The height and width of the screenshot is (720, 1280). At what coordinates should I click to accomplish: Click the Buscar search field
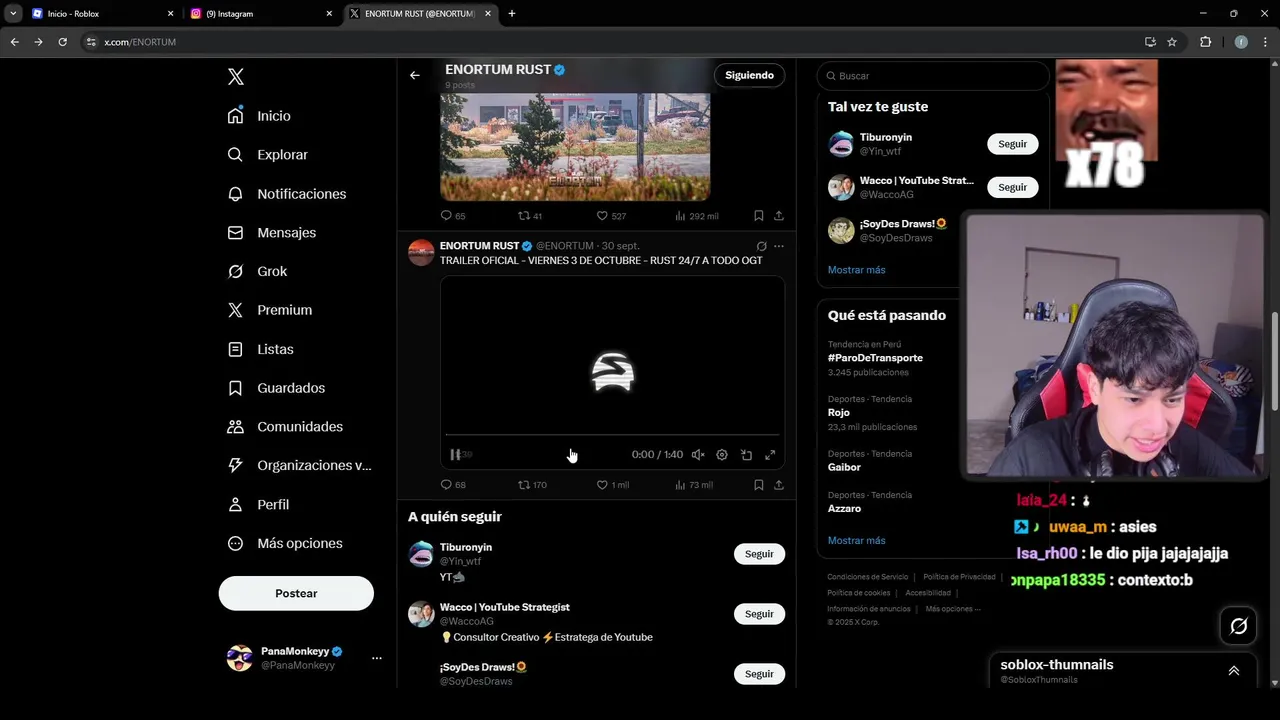(933, 76)
